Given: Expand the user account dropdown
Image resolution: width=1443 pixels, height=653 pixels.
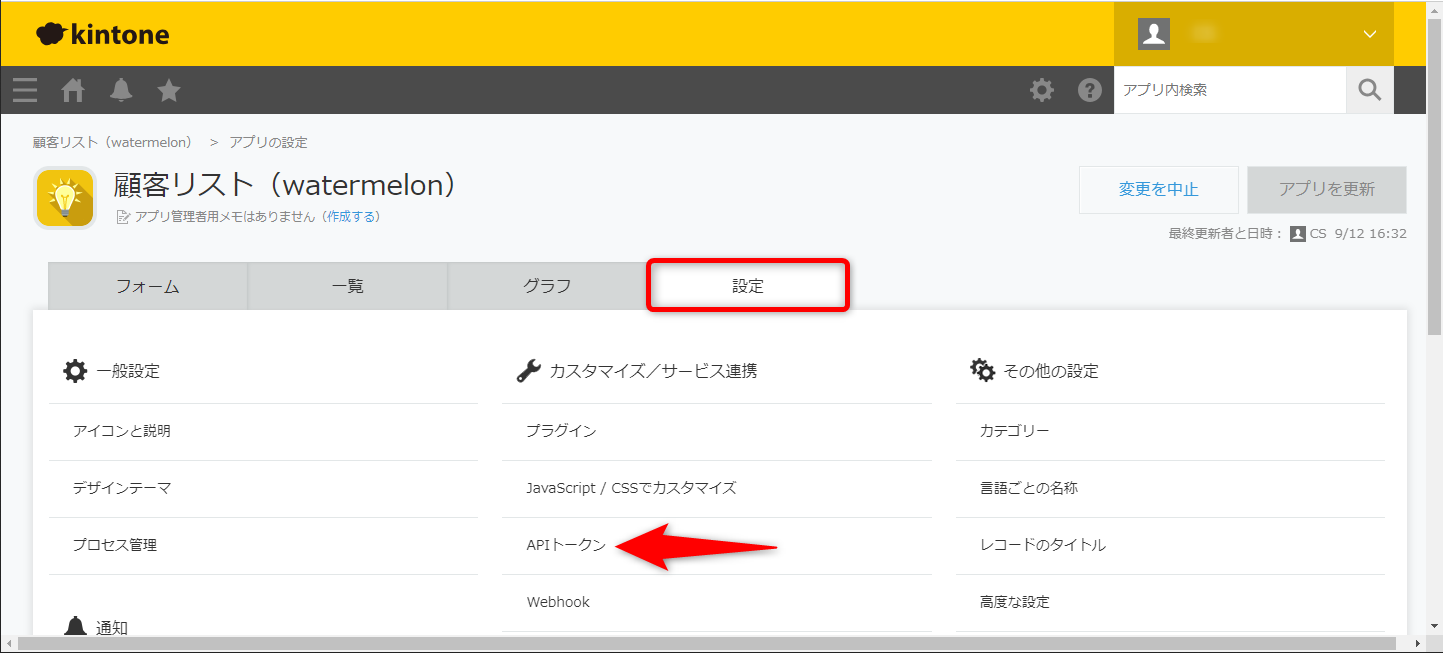Looking at the screenshot, I should coord(1369,34).
